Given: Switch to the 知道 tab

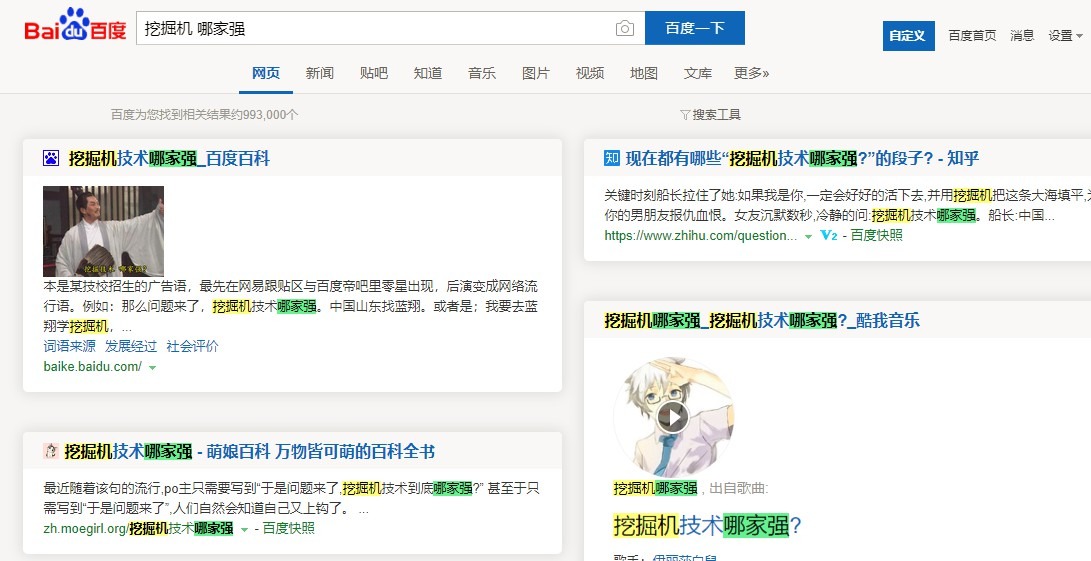Looking at the screenshot, I should (428, 73).
